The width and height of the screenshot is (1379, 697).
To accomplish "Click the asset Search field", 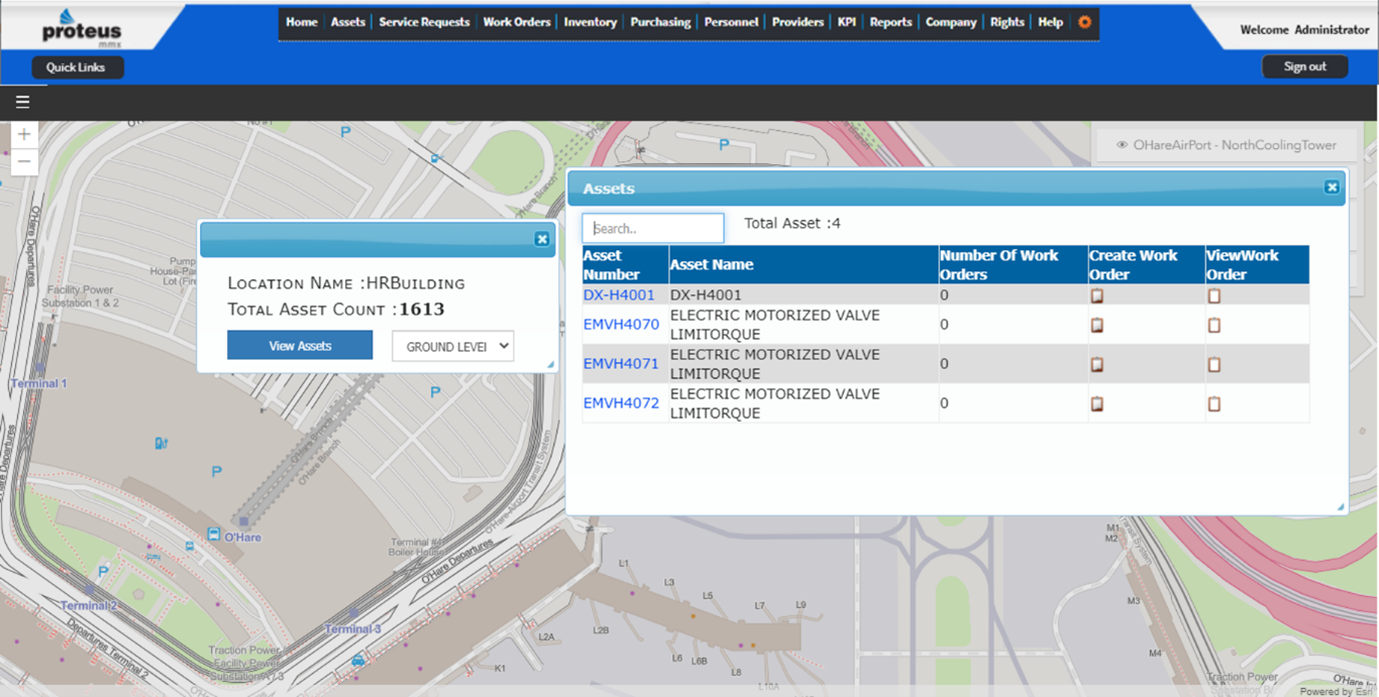I will pos(653,228).
